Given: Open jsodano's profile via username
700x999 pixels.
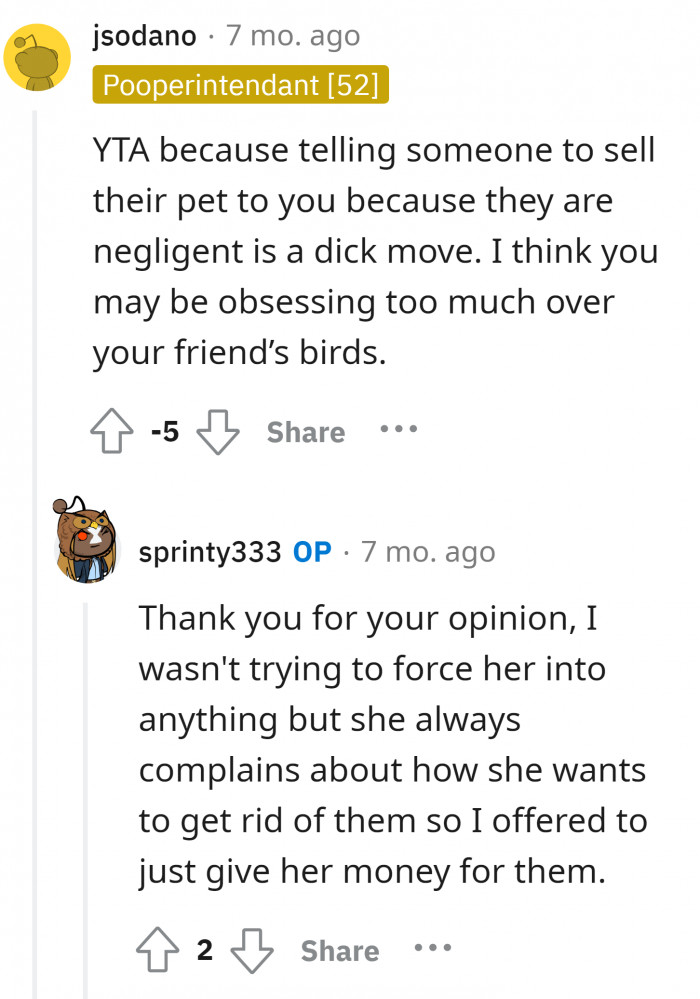Looking at the screenshot, I should point(142,35).
